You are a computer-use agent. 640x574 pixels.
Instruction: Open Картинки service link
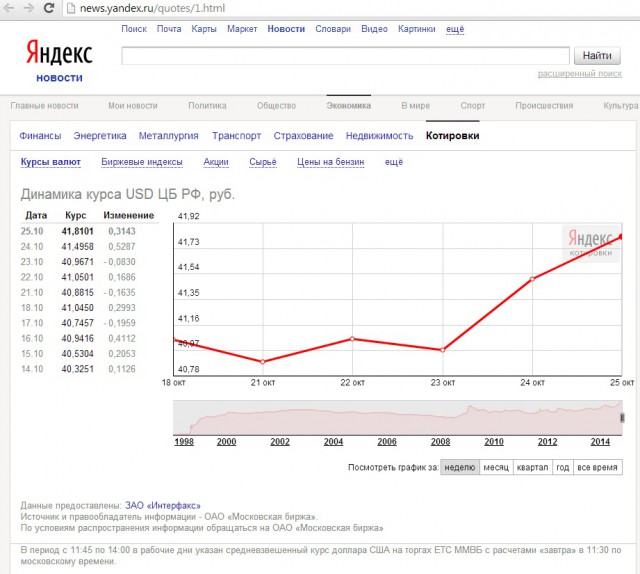(417, 29)
